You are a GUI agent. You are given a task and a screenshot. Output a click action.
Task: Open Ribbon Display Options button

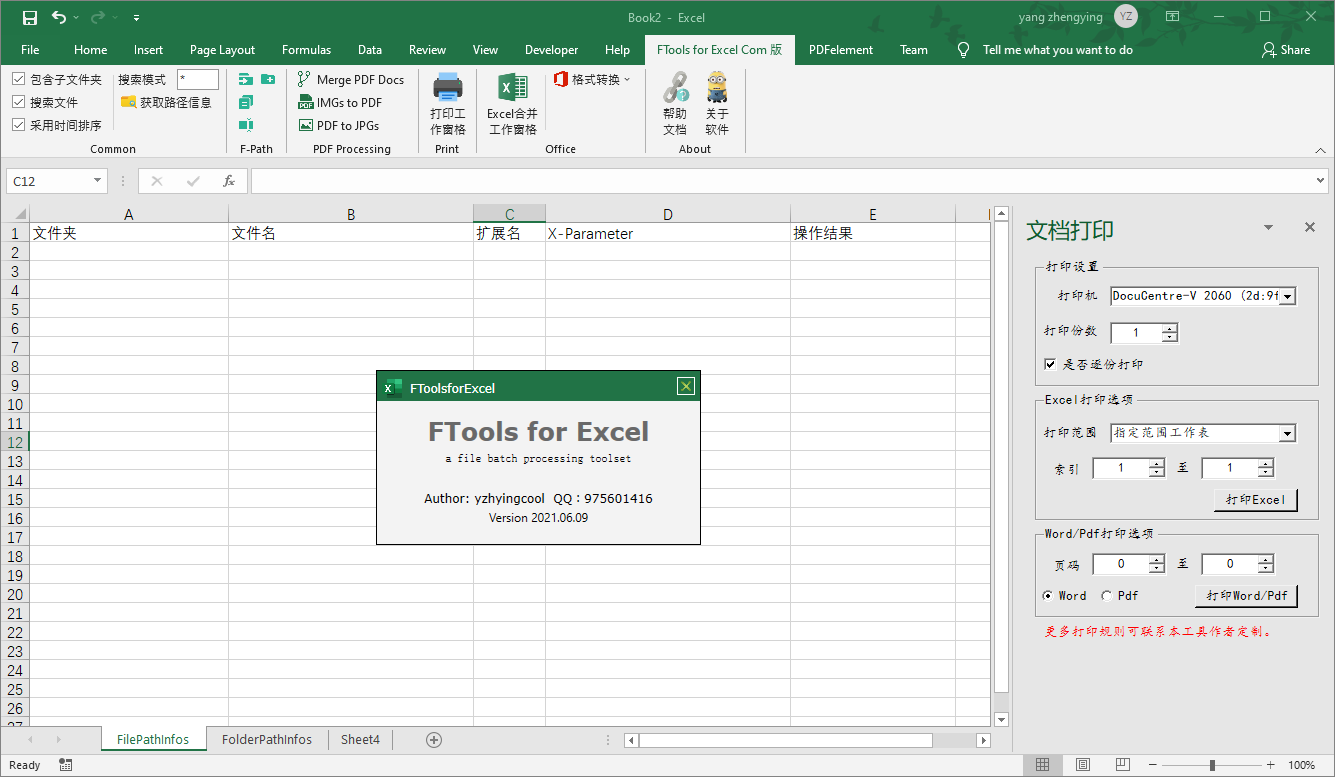pos(1174,17)
